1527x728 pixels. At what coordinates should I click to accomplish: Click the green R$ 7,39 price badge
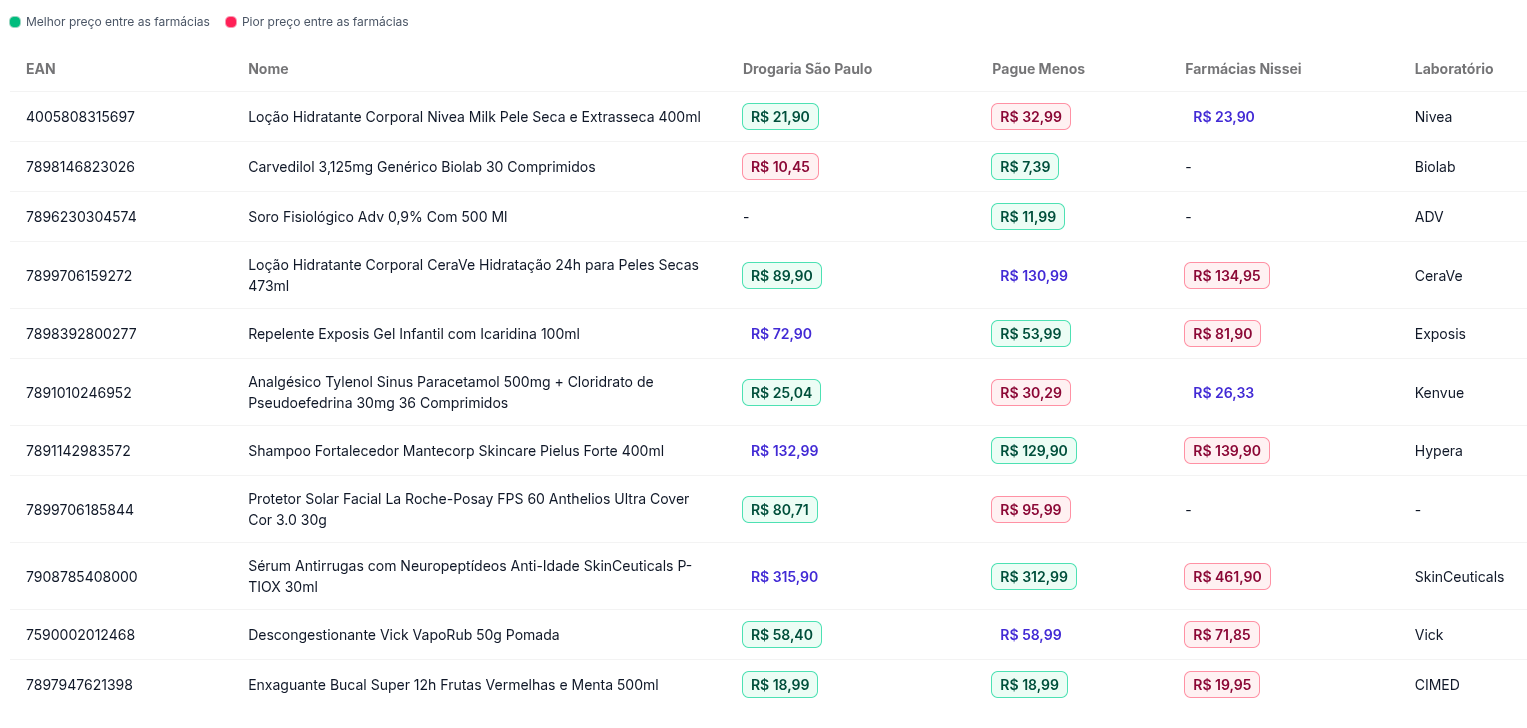(1025, 167)
